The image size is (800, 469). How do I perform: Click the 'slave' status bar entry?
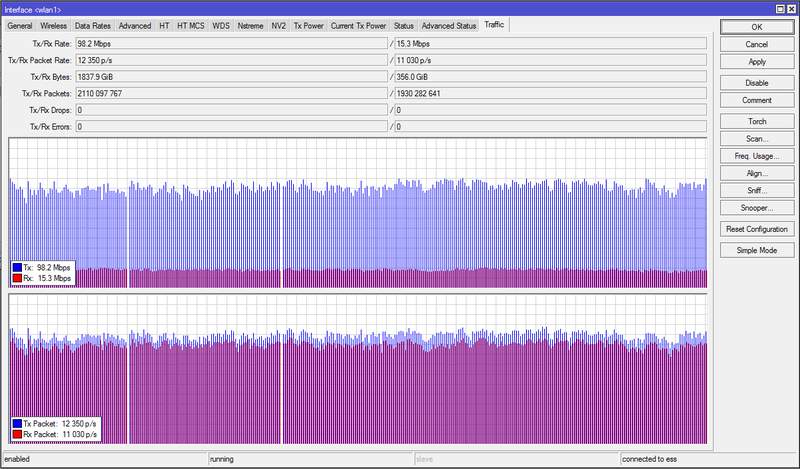coord(424,459)
